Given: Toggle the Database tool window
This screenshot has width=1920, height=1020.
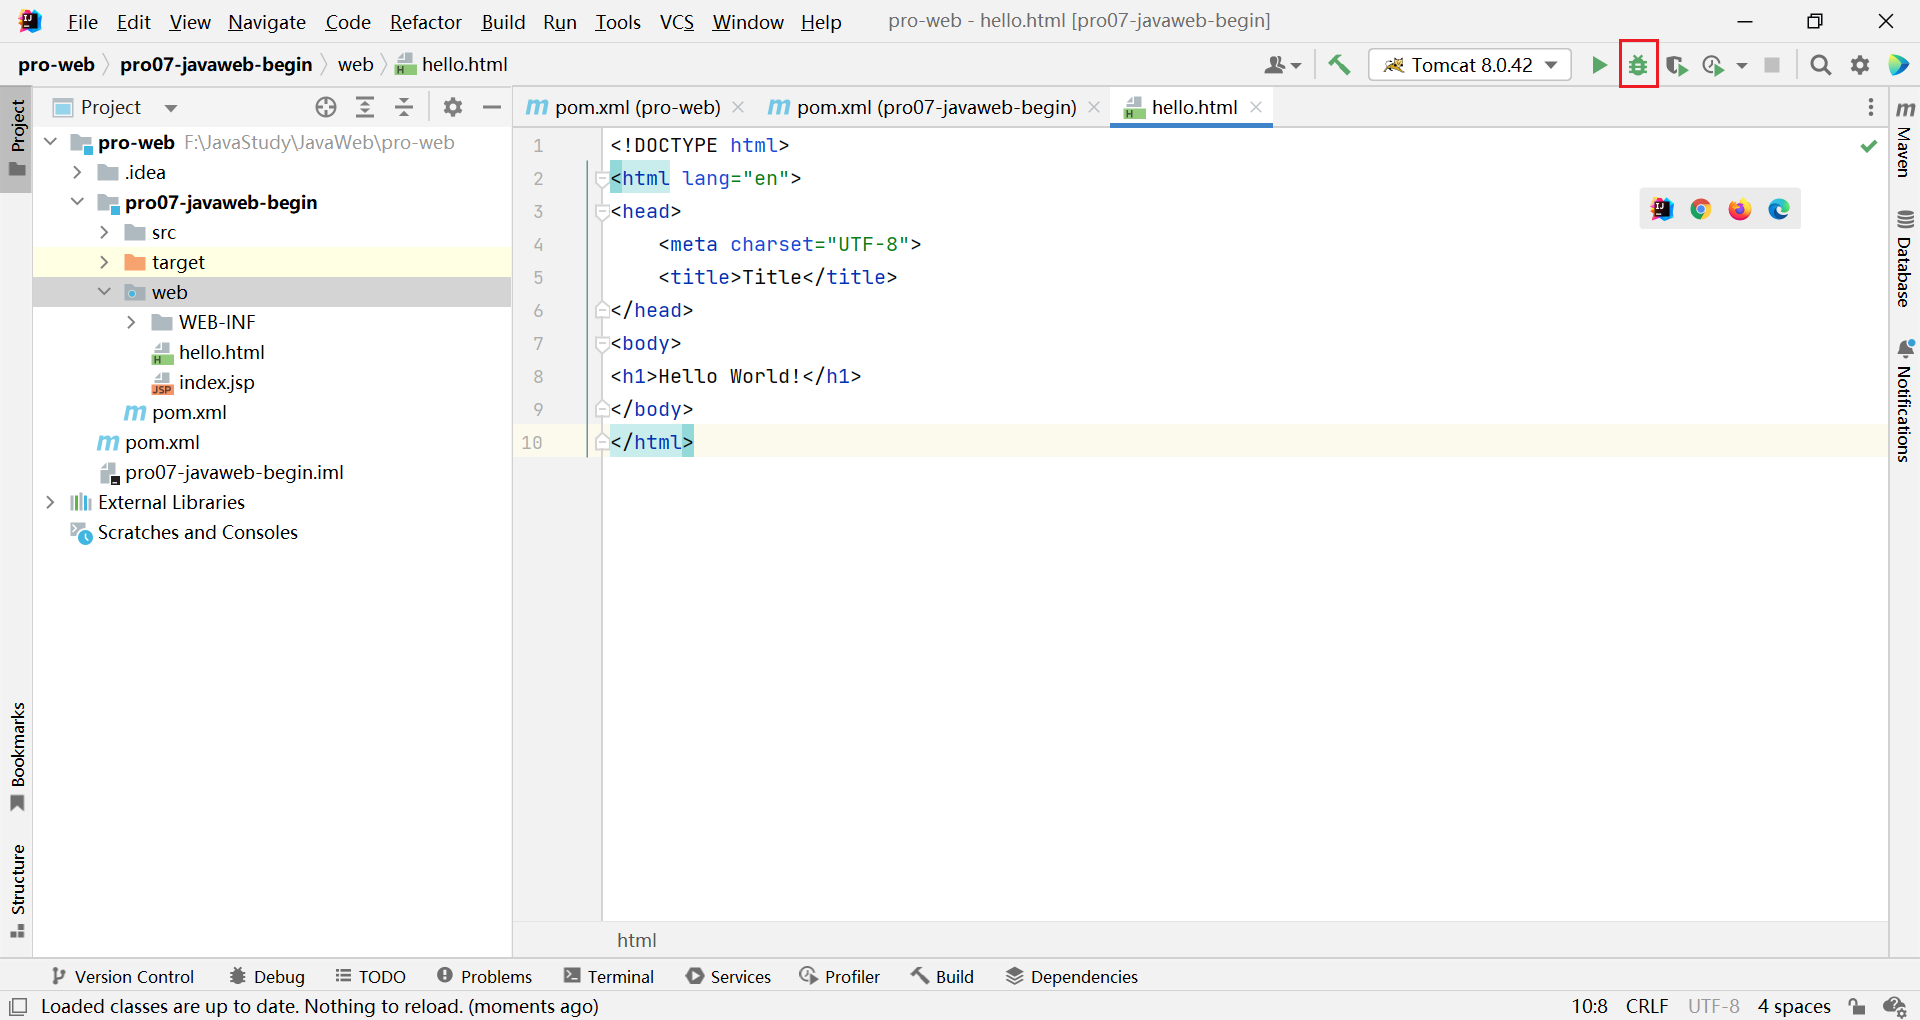Looking at the screenshot, I should click(x=1905, y=258).
